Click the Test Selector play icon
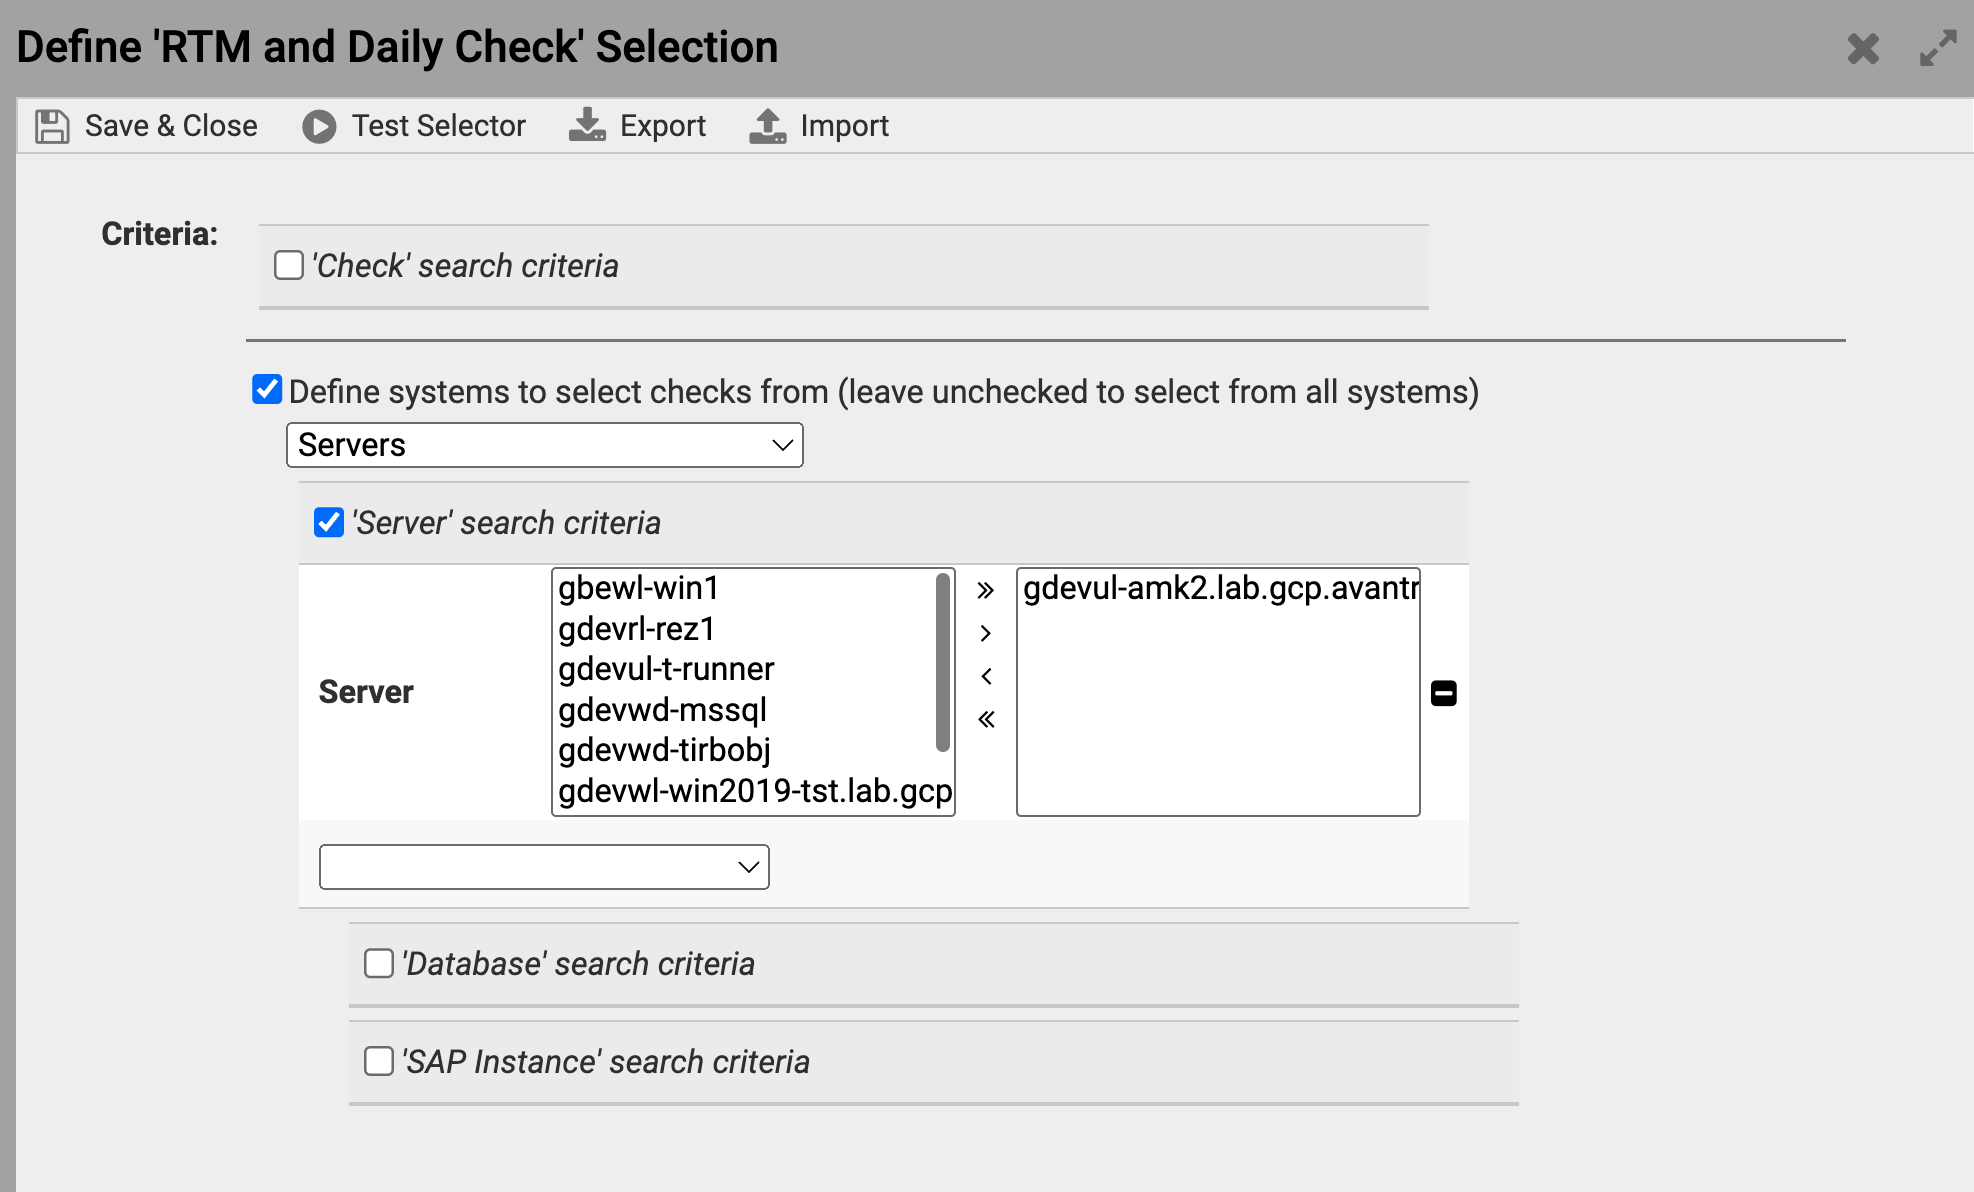Screen dimensions: 1974x1192 tap(317, 126)
